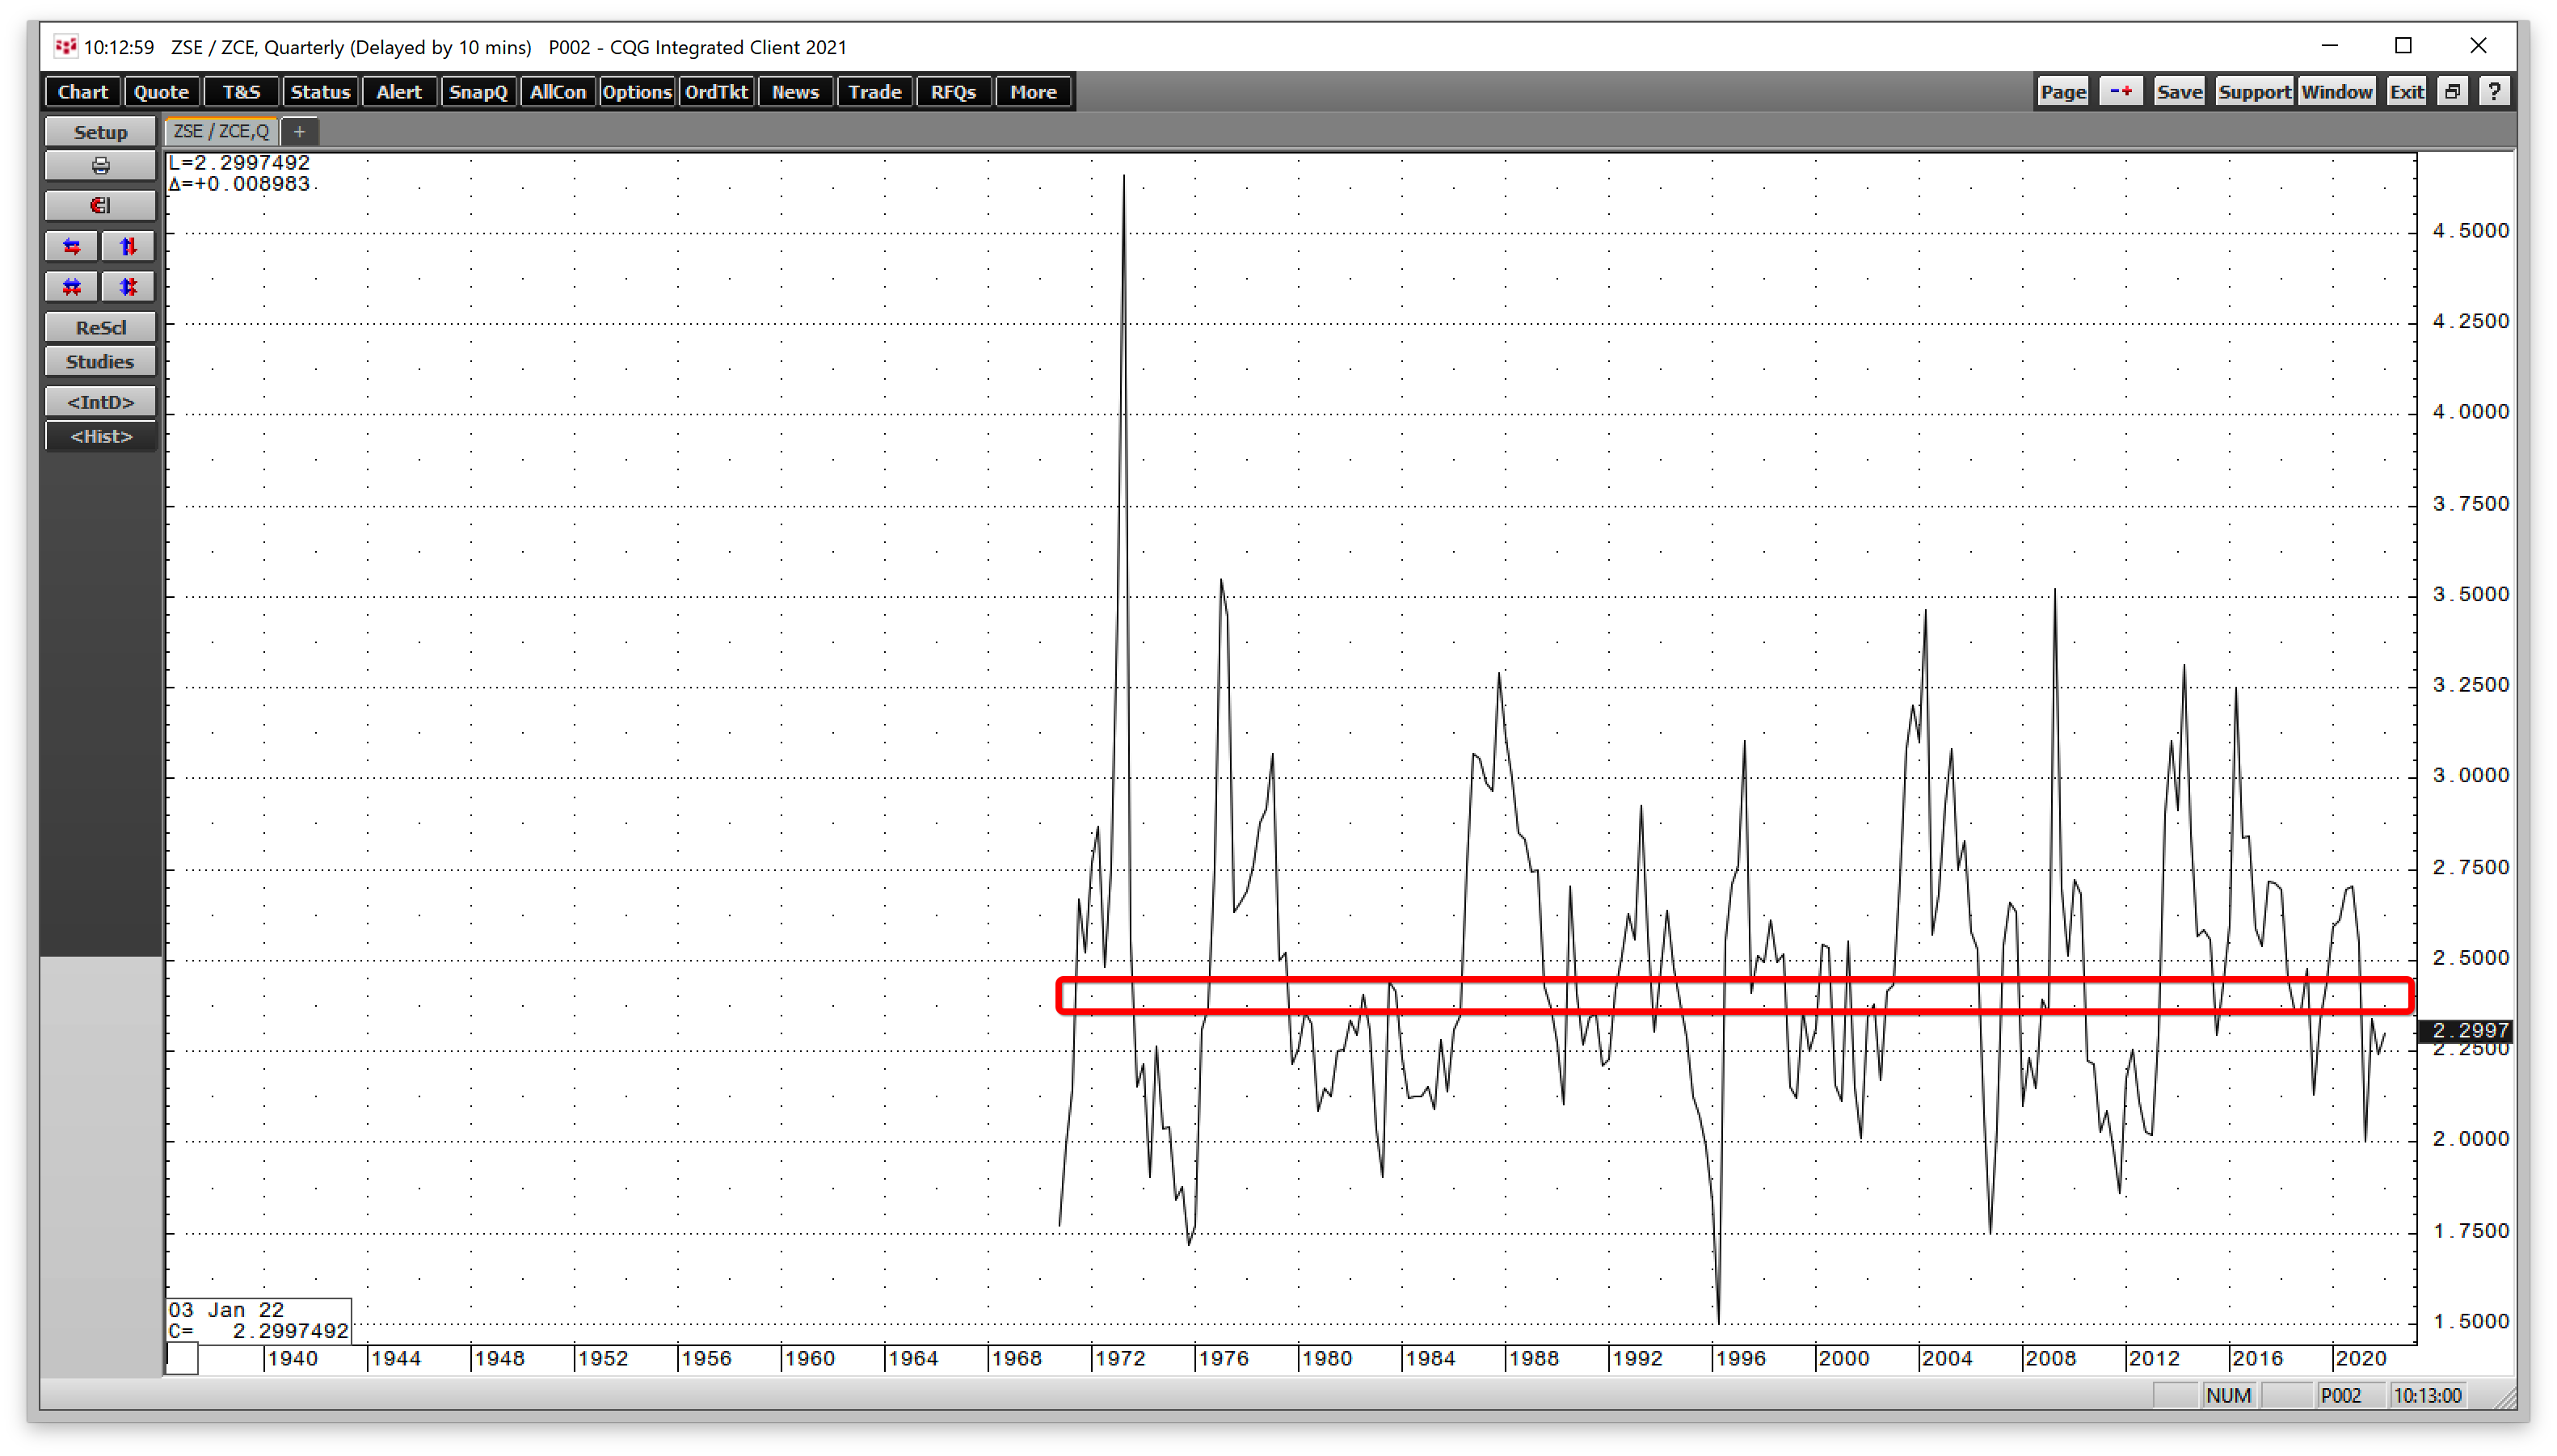This screenshot has height=1456, width=2557.
Task: Open the Support menu
Action: 2254,92
